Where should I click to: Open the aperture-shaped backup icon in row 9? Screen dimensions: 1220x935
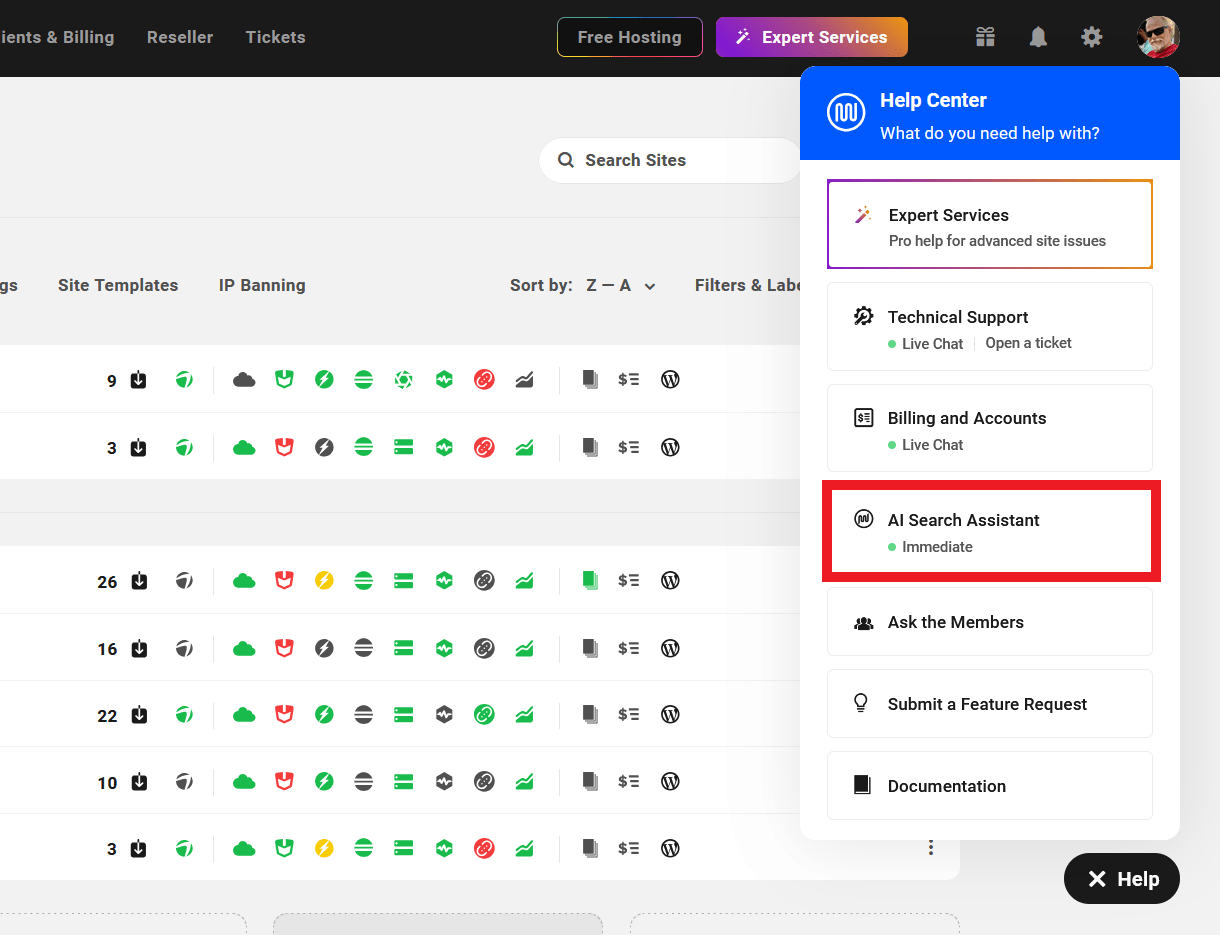404,380
